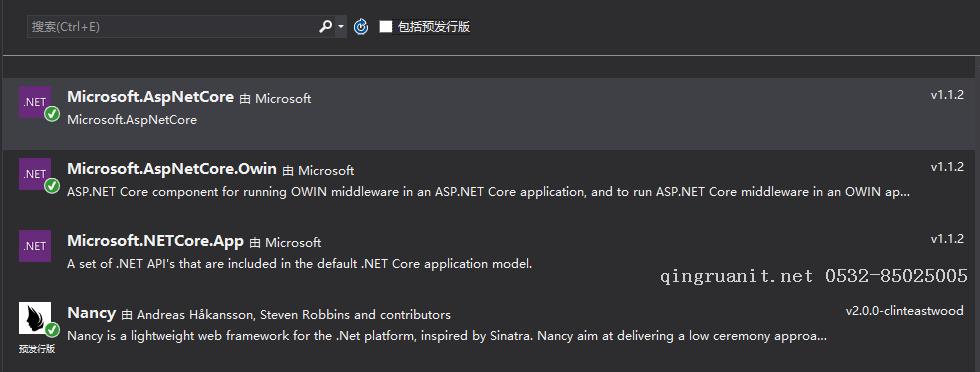Viewport: 980px width, 372px height.
Task: Click version v1.1.2 of Microsoft.AspNetCore
Action: (x=947, y=95)
